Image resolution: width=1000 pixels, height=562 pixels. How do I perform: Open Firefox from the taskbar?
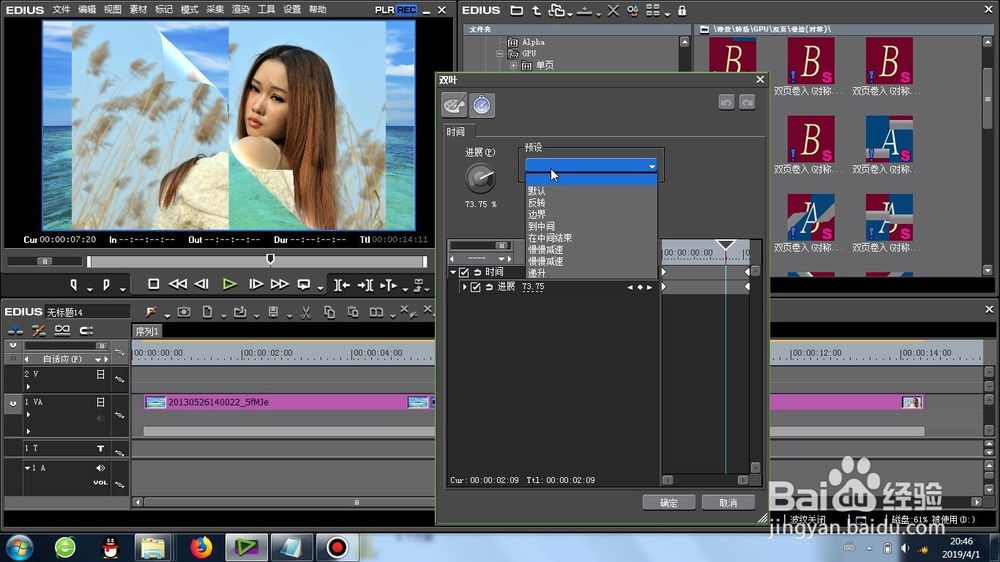click(x=201, y=547)
